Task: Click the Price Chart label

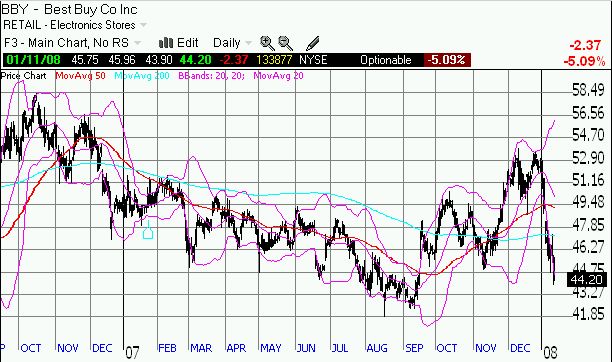Action: [x=23, y=75]
